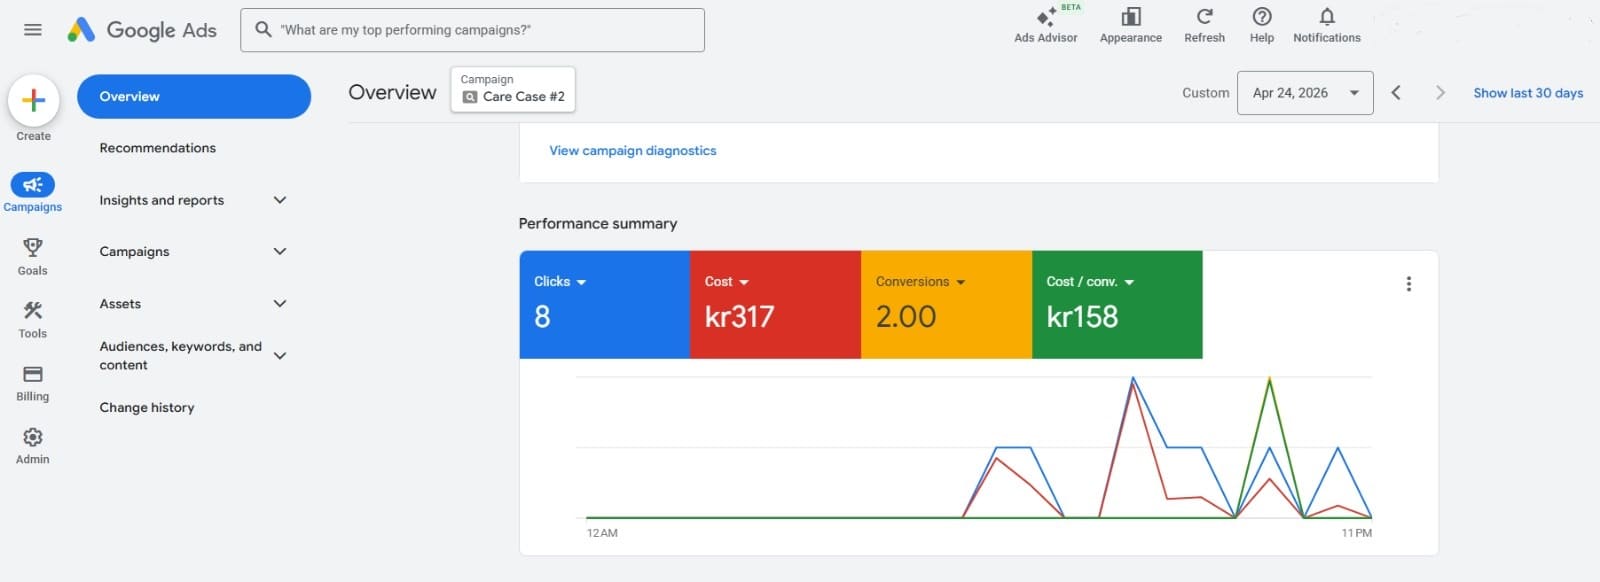
Task: Click the Create plus button
Action: point(33,100)
